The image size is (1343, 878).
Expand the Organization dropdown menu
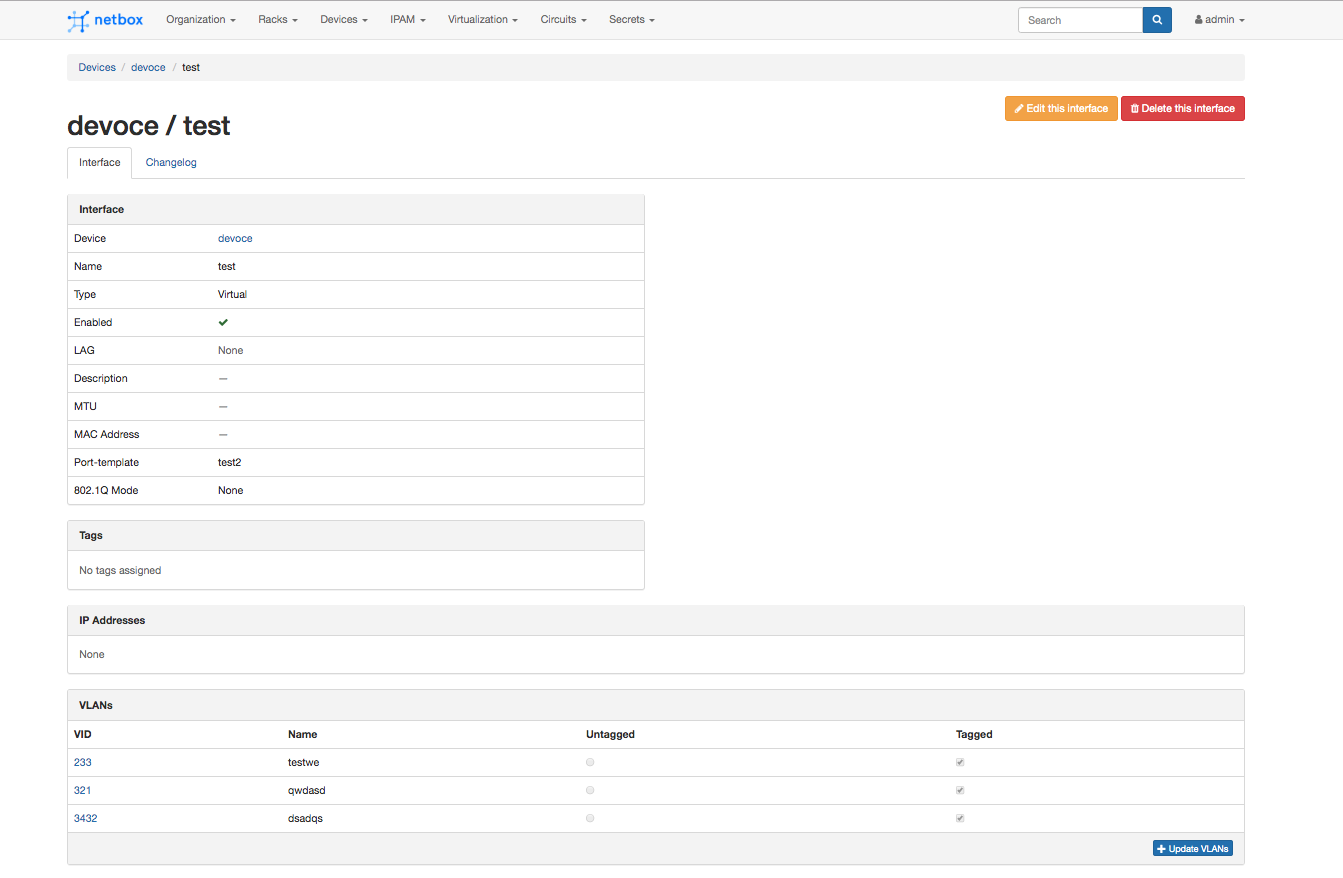200,20
